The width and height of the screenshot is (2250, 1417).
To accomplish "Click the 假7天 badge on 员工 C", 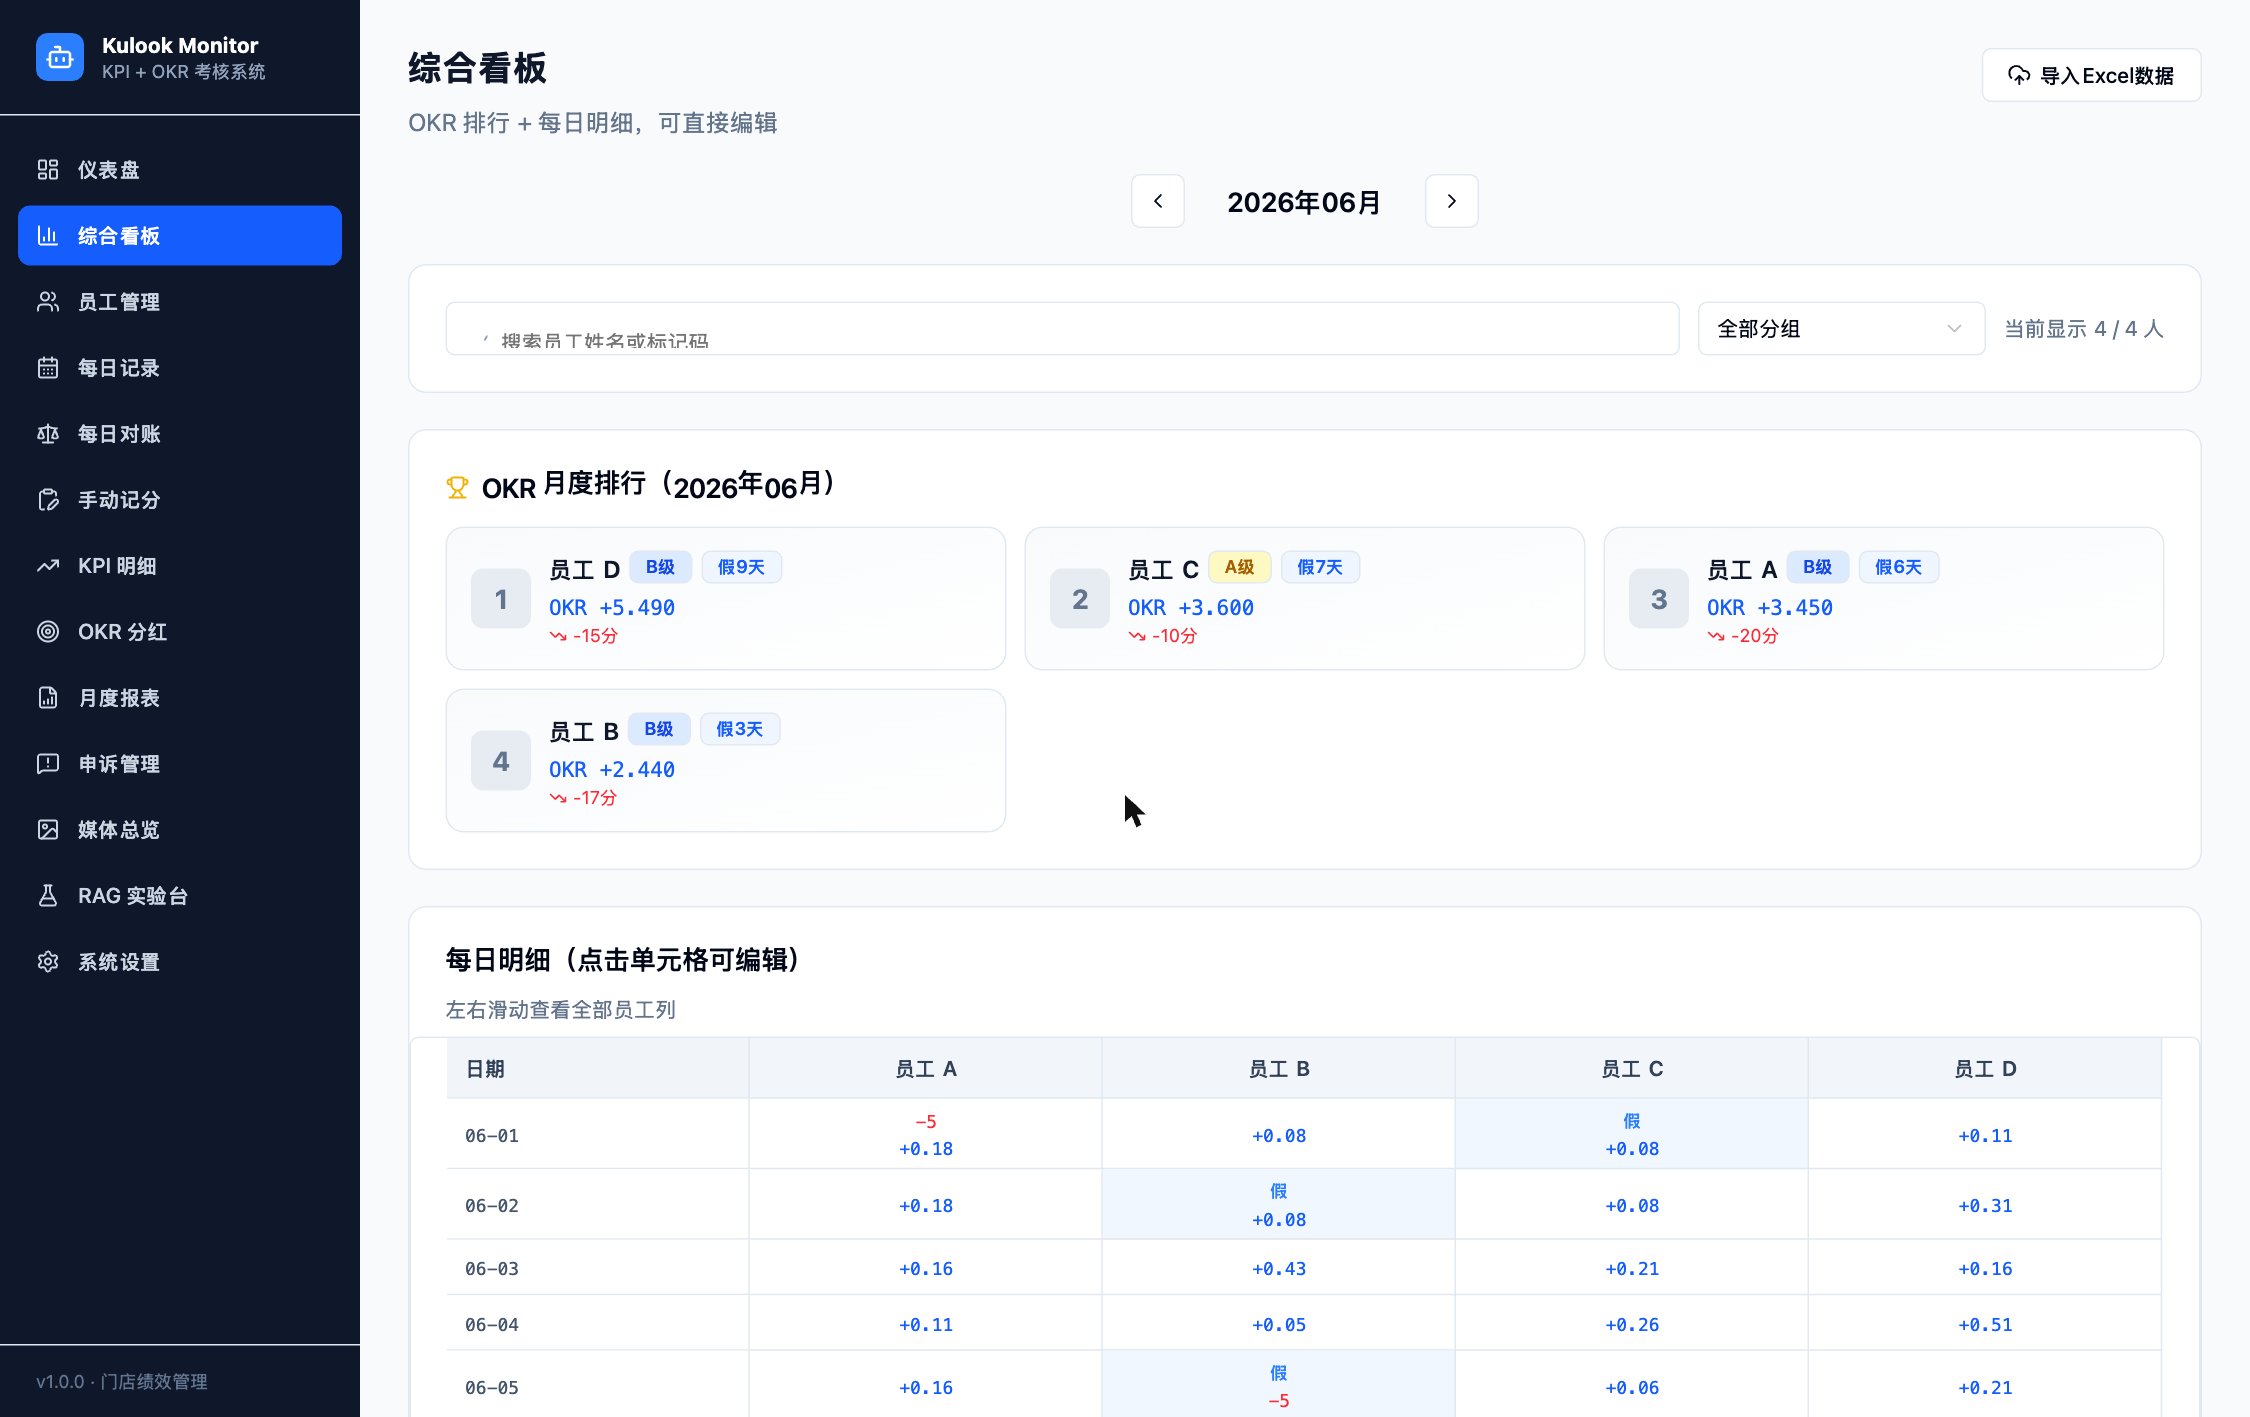I will click(1320, 567).
